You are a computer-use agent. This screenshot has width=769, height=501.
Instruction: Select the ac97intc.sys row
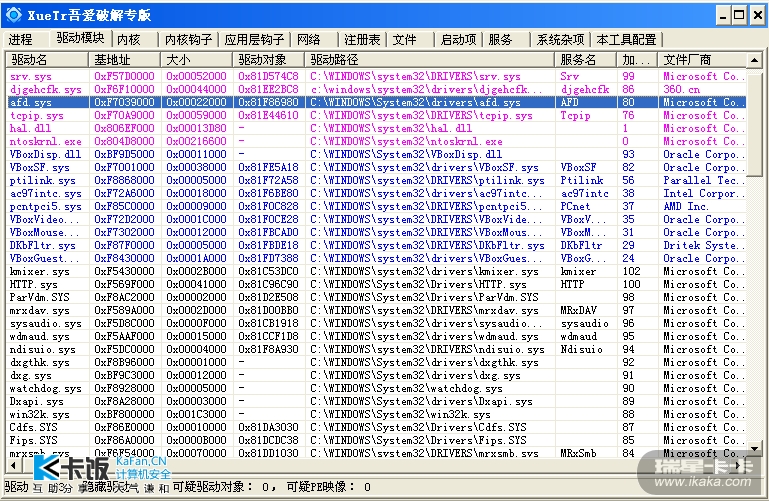point(376,194)
